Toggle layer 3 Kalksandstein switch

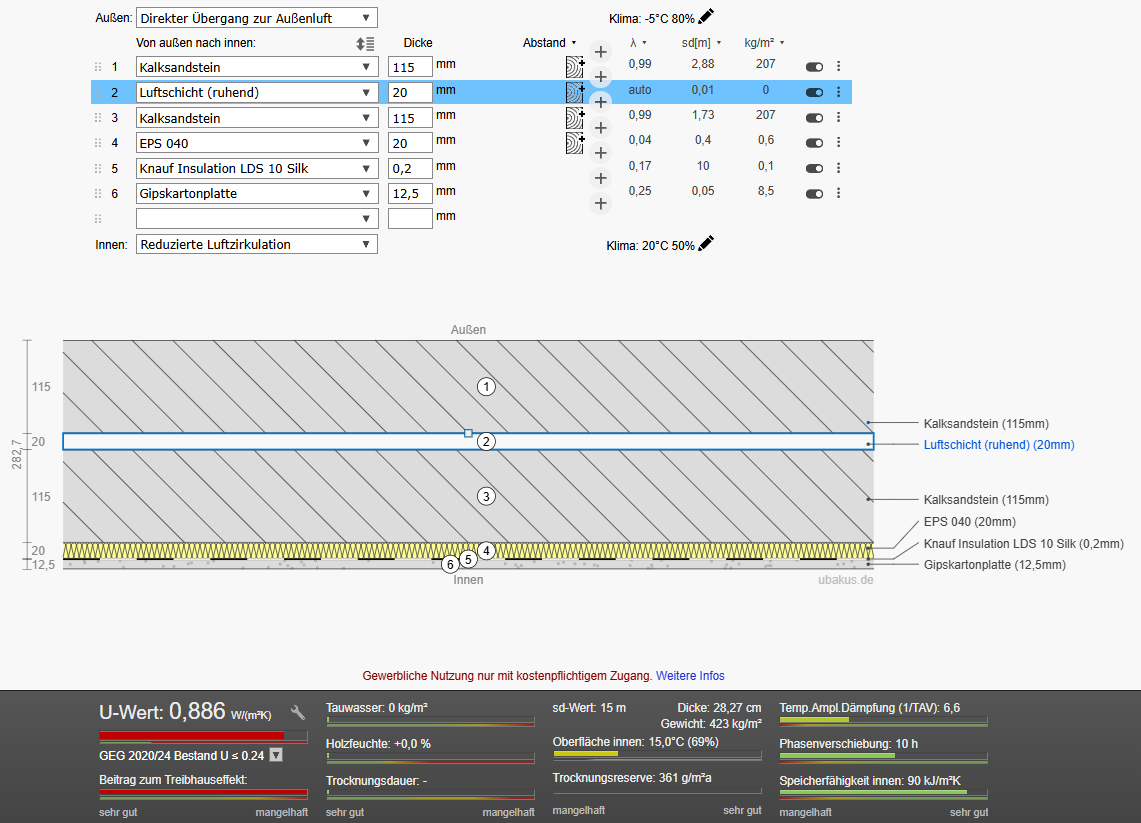(x=814, y=118)
